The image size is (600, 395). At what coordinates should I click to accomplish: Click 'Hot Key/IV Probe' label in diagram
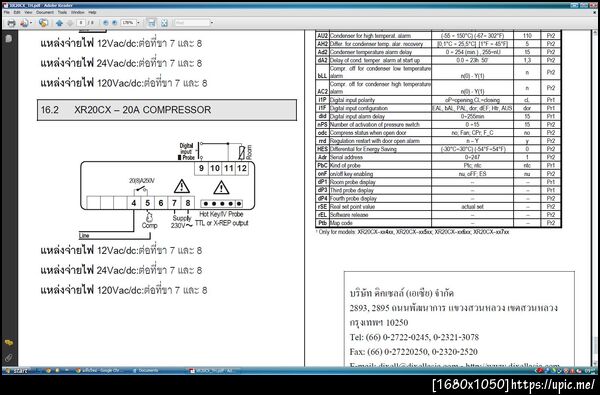click(x=221, y=214)
